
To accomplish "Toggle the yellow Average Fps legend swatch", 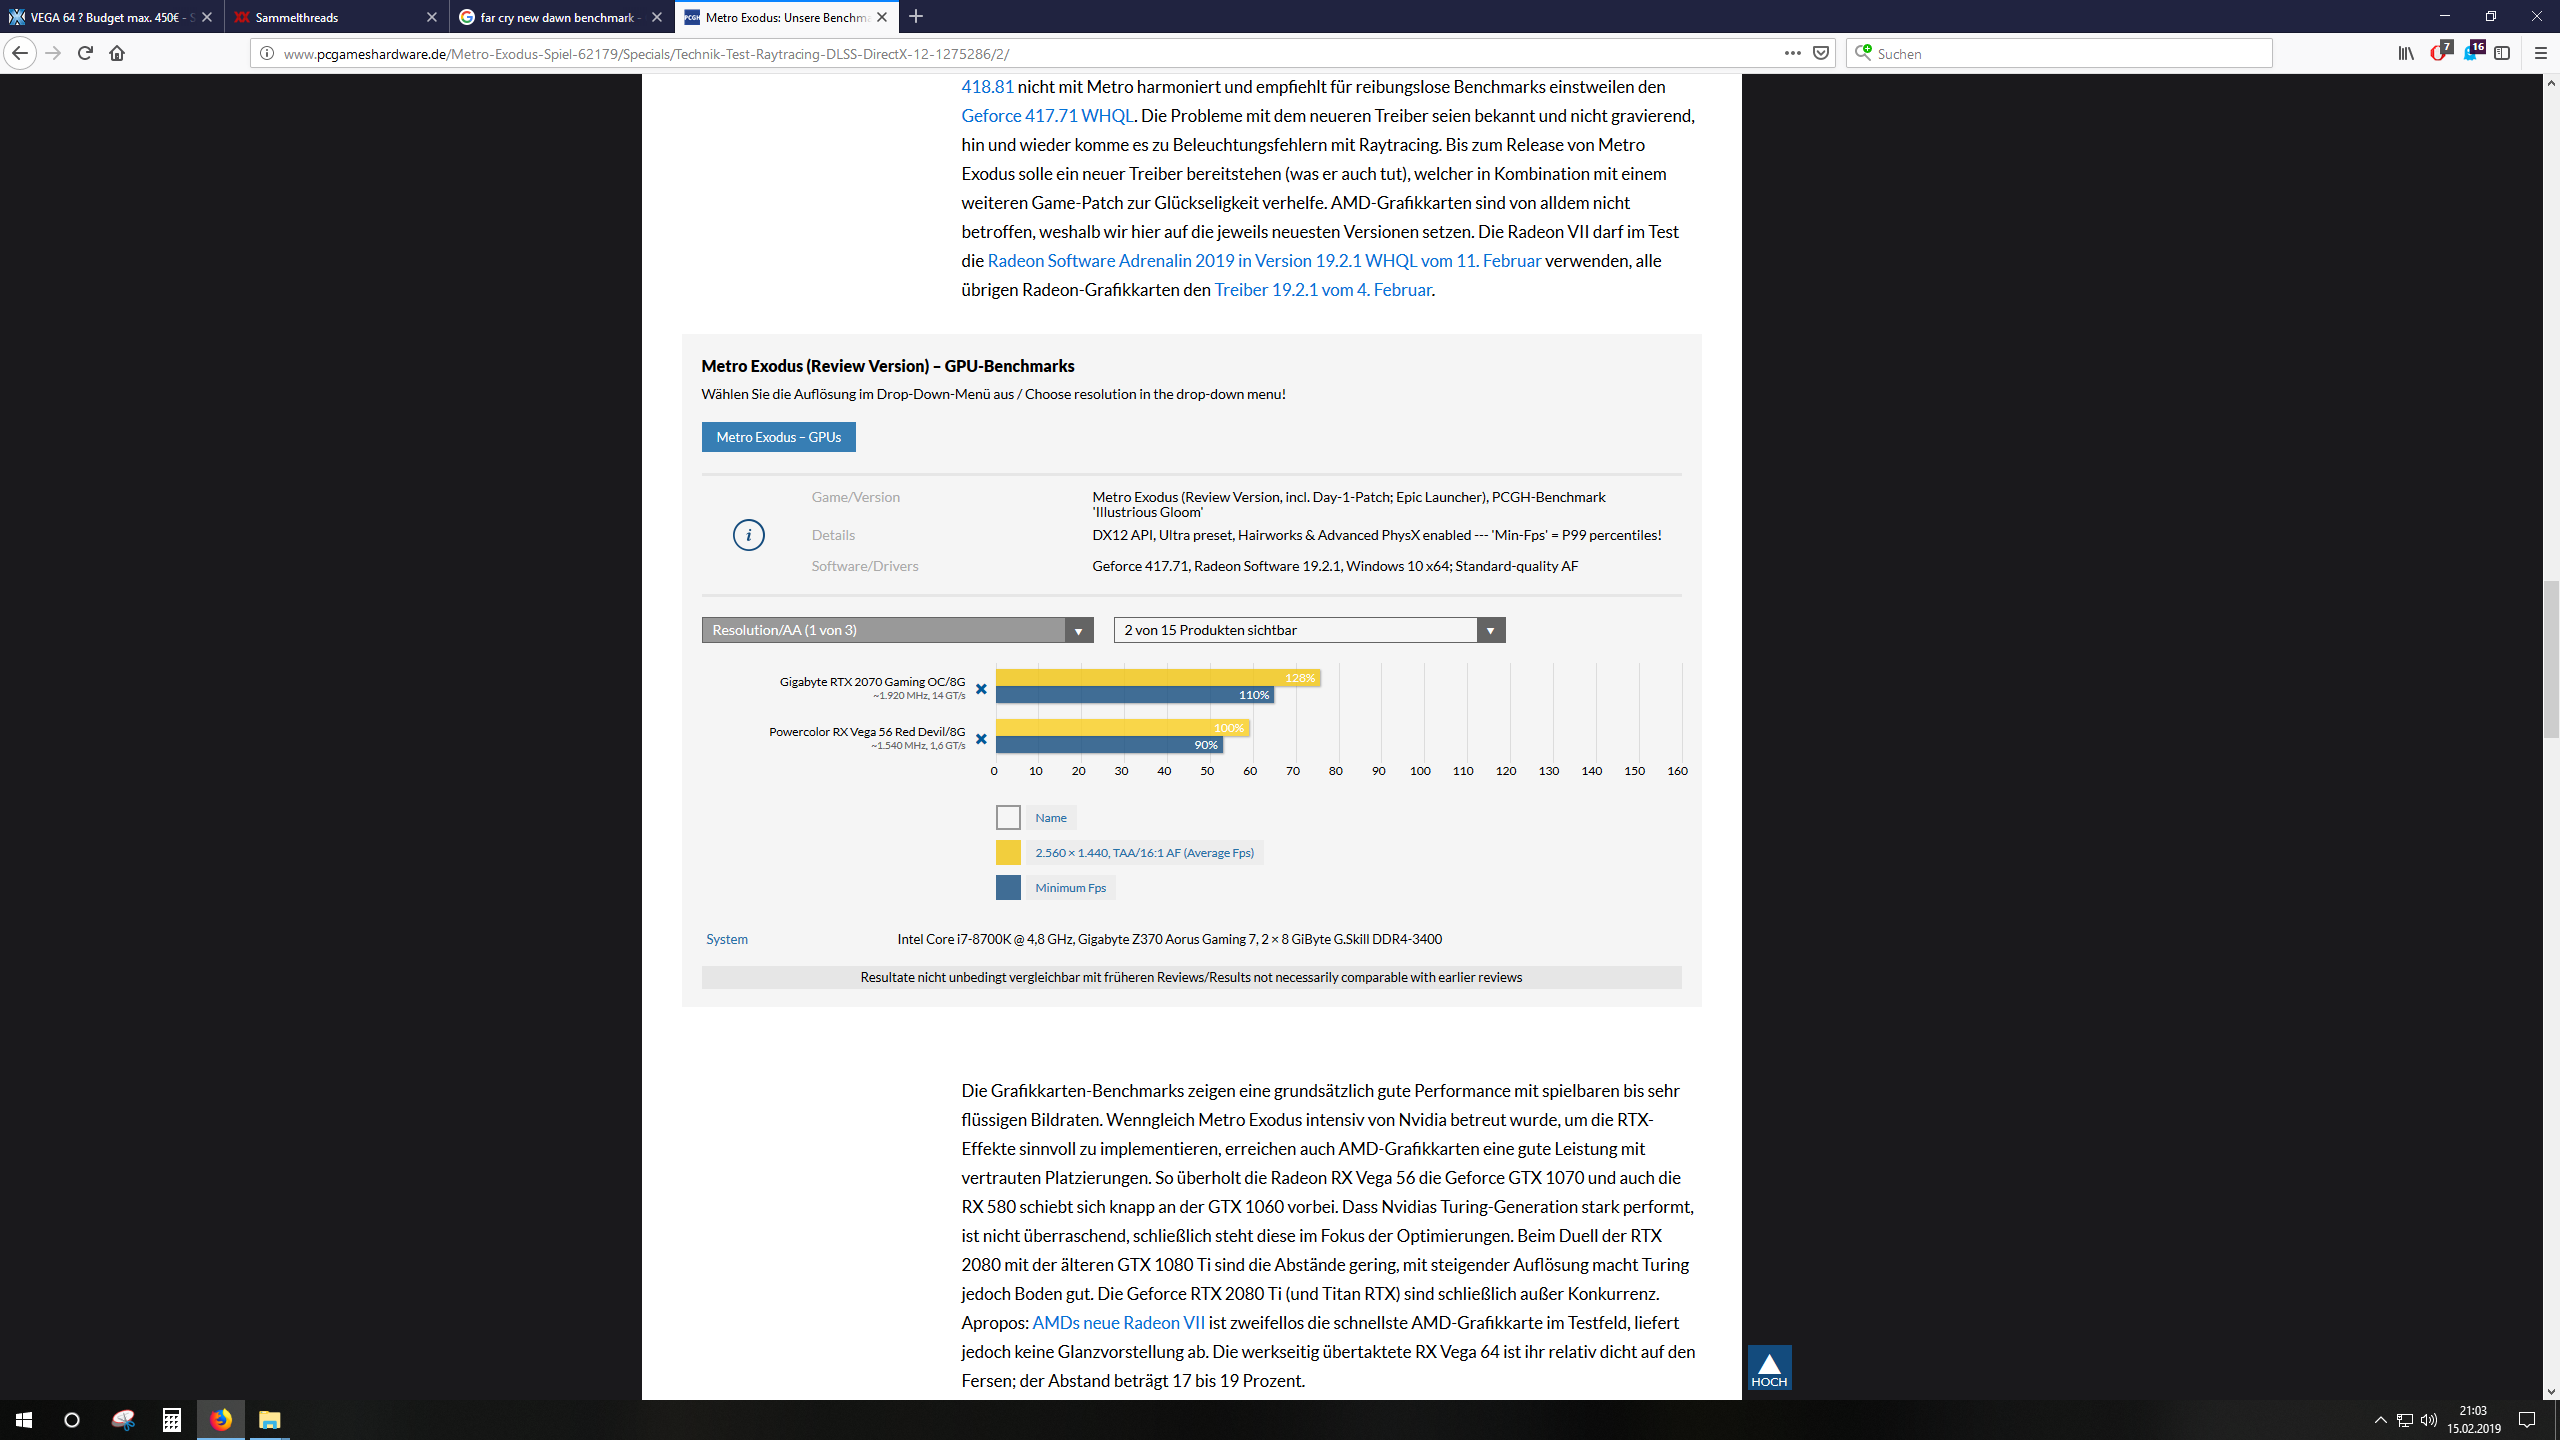I will (1008, 853).
